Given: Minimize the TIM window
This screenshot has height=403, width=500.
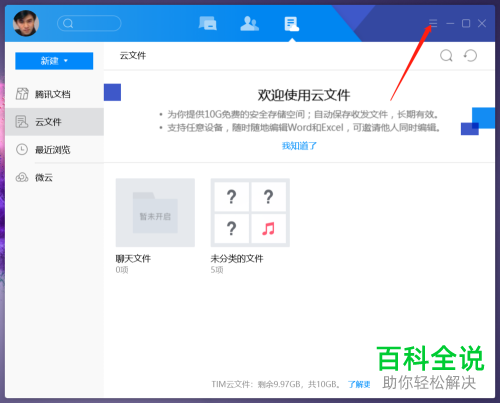Looking at the screenshot, I should pos(450,23).
